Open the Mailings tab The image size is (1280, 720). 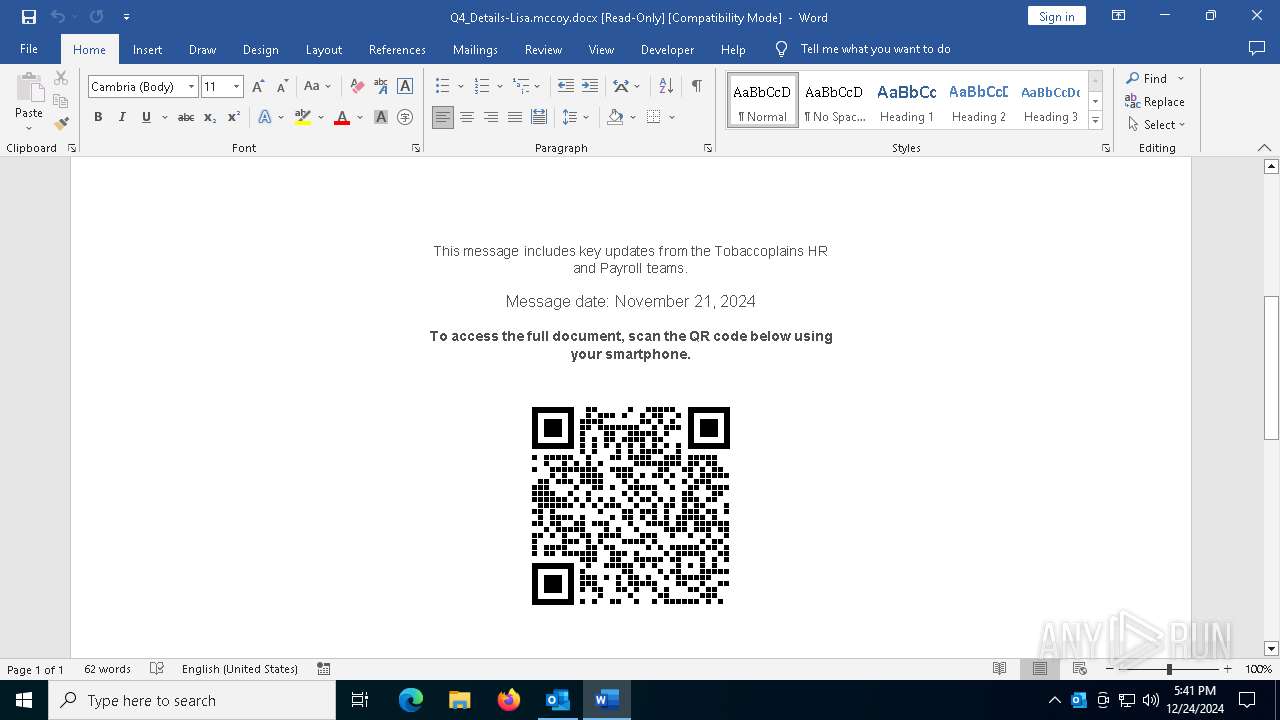click(475, 49)
